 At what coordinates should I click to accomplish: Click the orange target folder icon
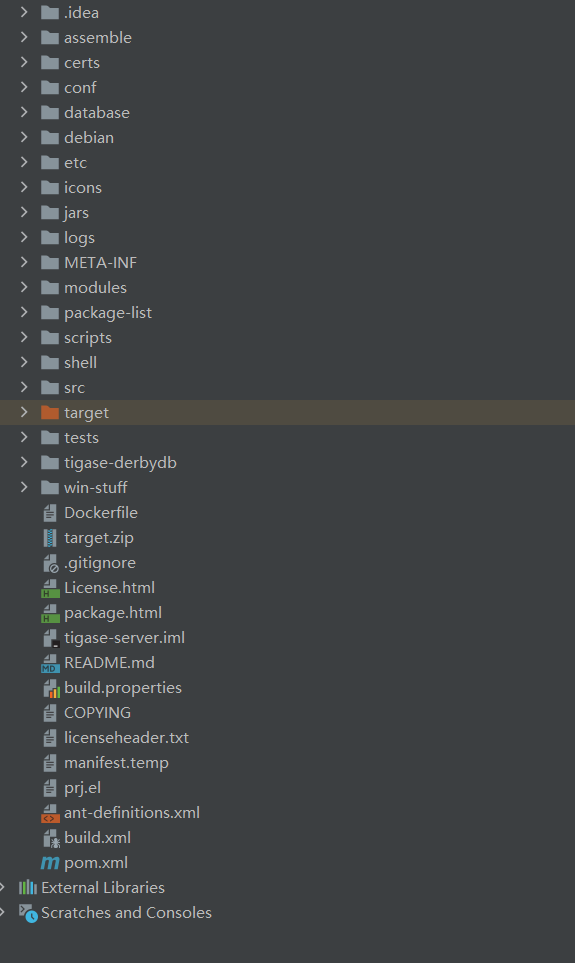[x=50, y=413]
